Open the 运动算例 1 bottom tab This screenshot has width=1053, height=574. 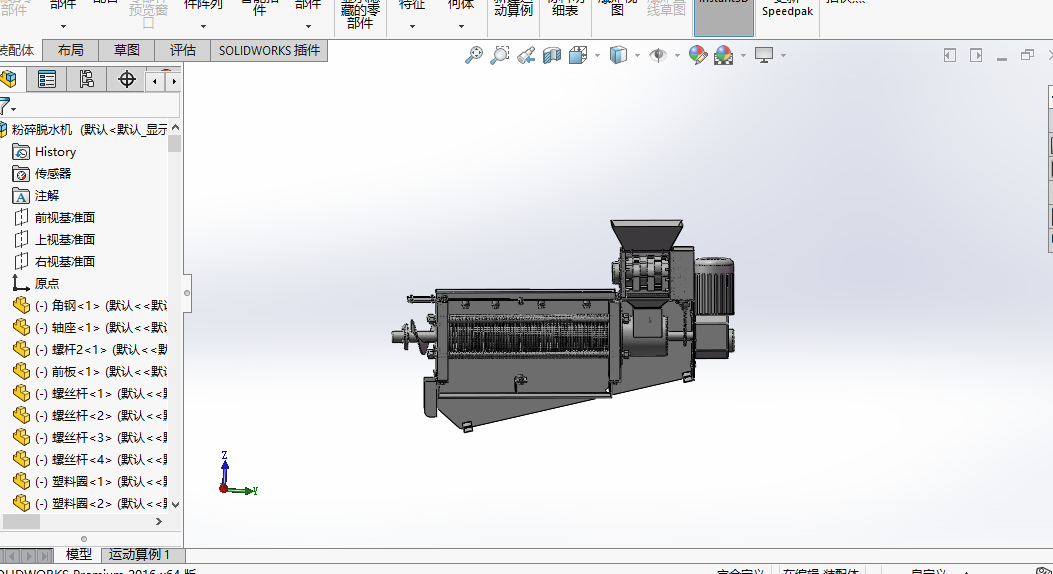140,554
